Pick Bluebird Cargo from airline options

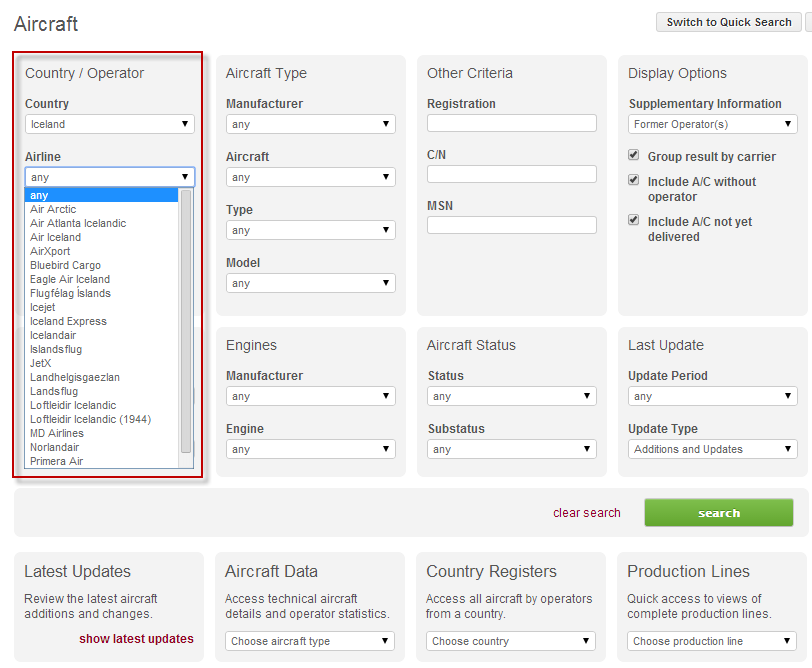click(x=65, y=265)
